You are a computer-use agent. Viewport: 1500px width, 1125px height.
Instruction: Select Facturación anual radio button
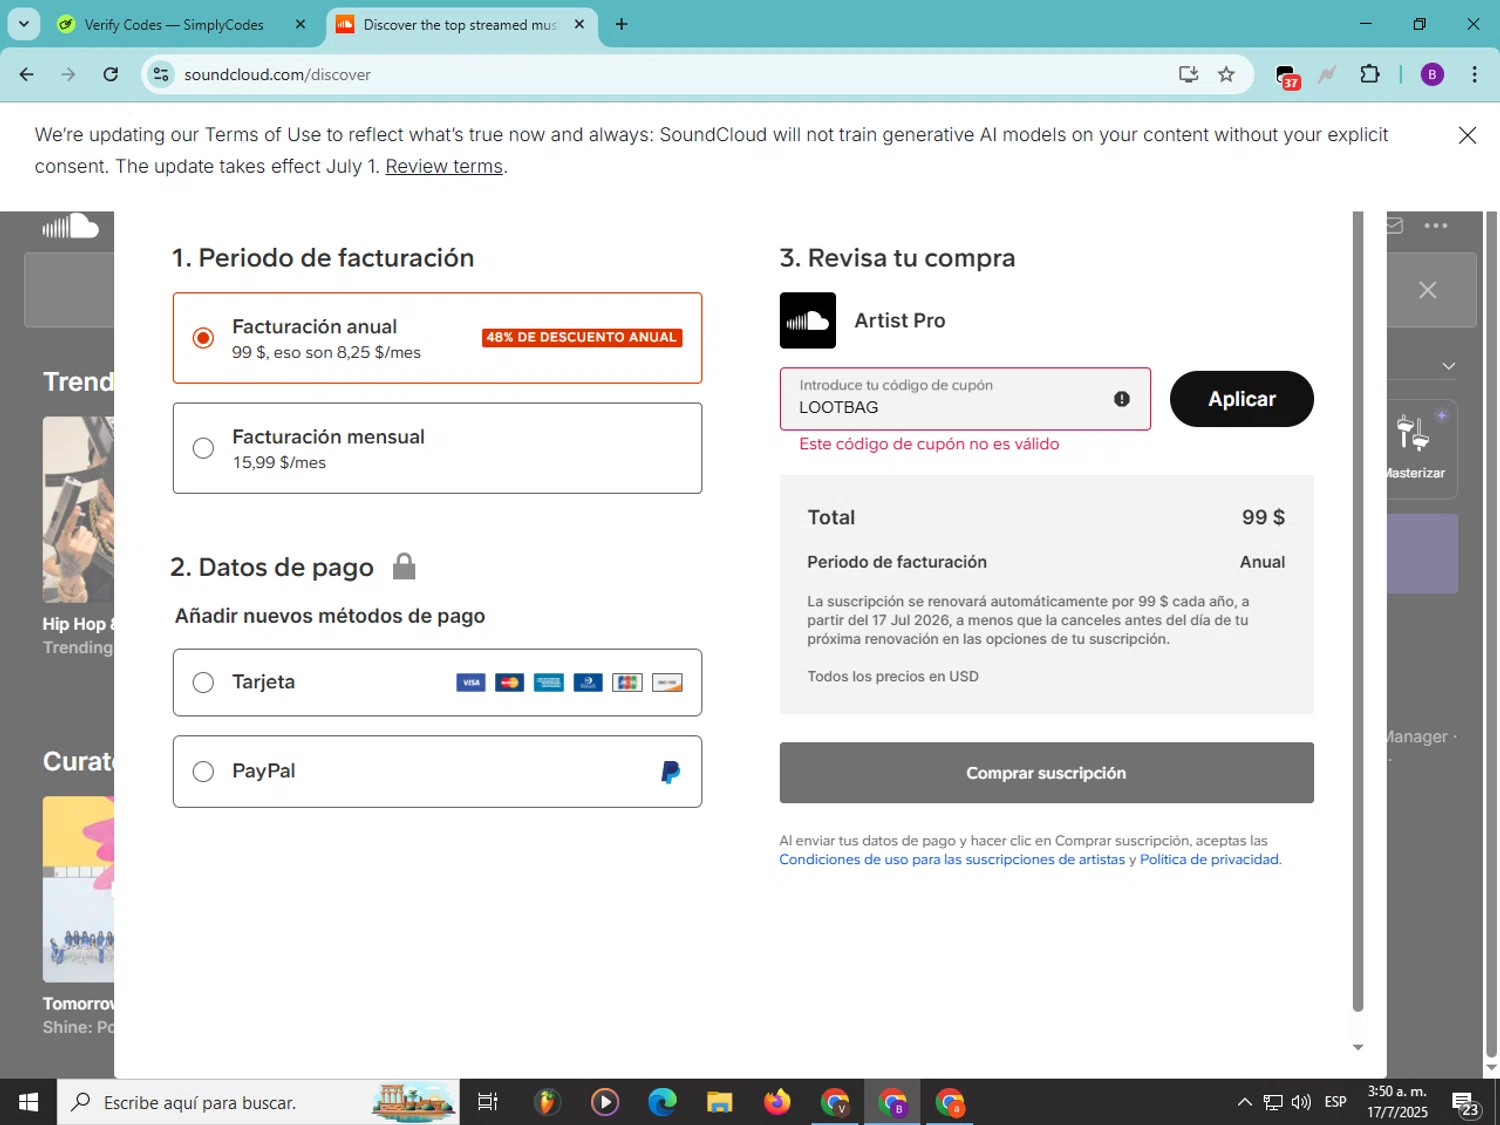[x=203, y=338]
